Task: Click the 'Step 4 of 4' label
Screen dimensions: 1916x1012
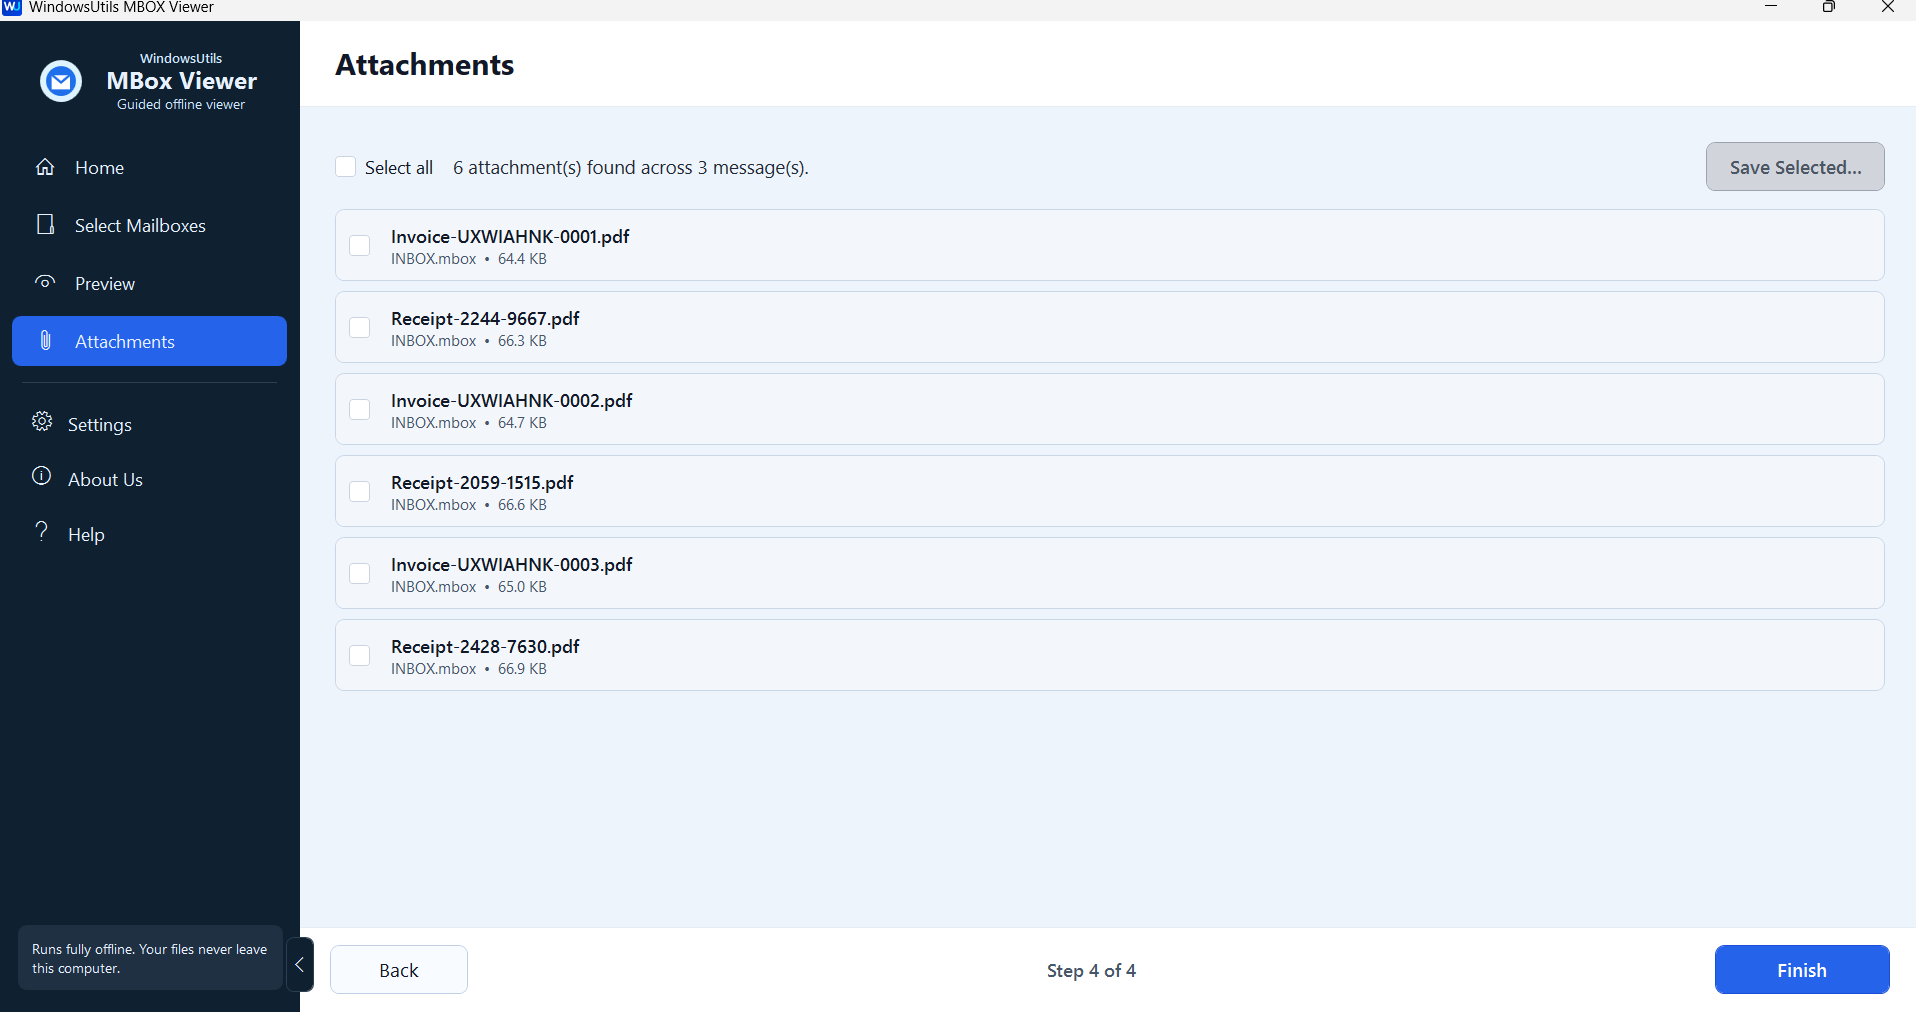Action: 1091,971
